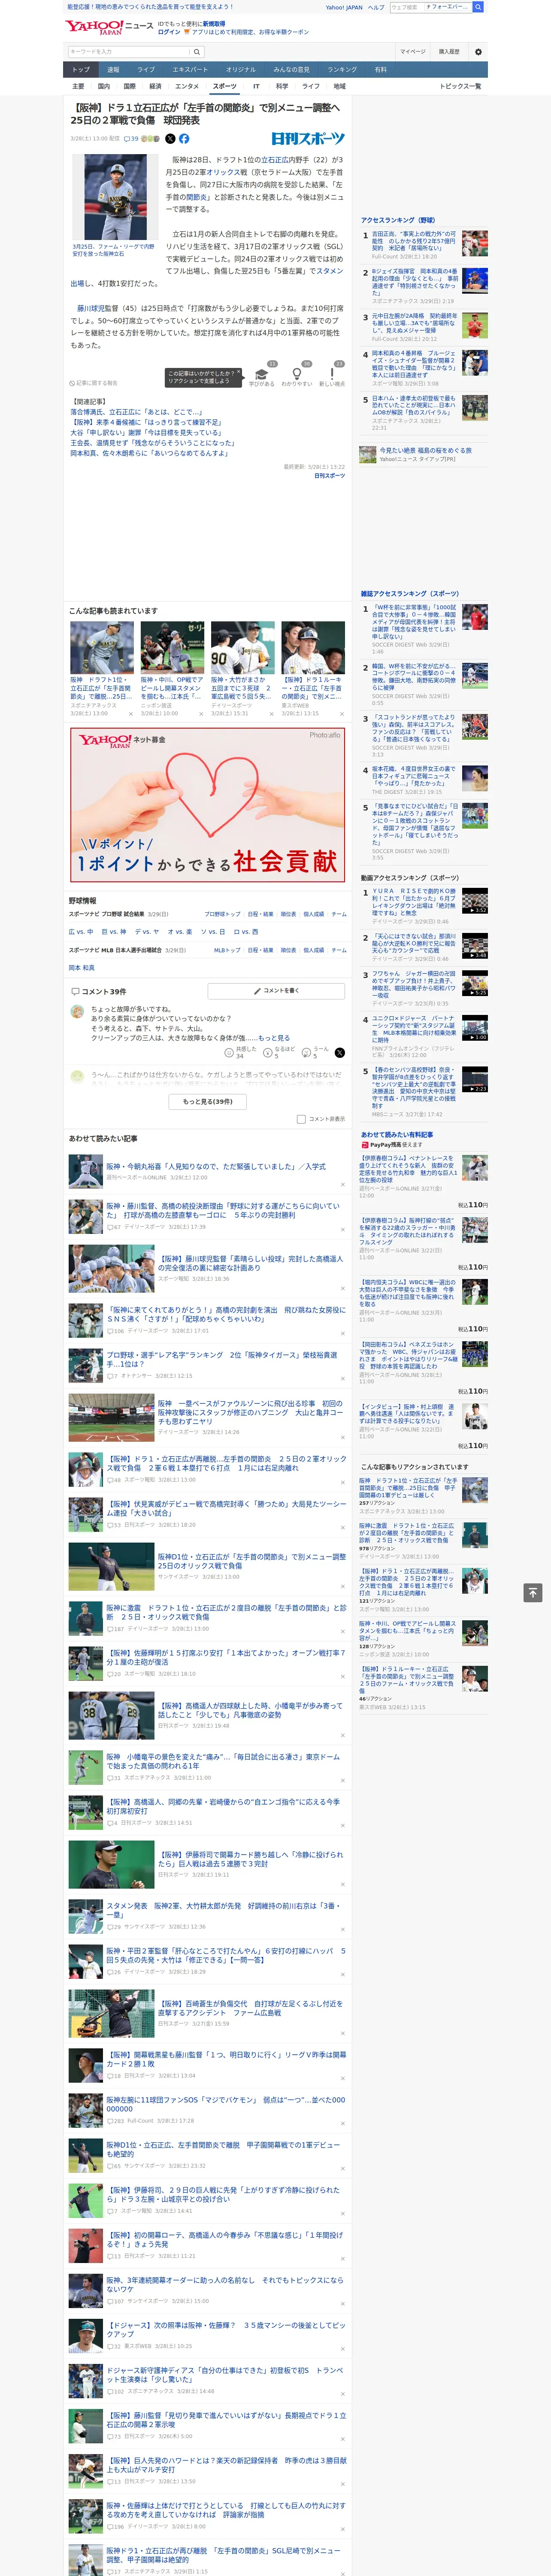551x2576 pixels.
Task: Submit the top web search with magnifier button
Action: pos(478,7)
